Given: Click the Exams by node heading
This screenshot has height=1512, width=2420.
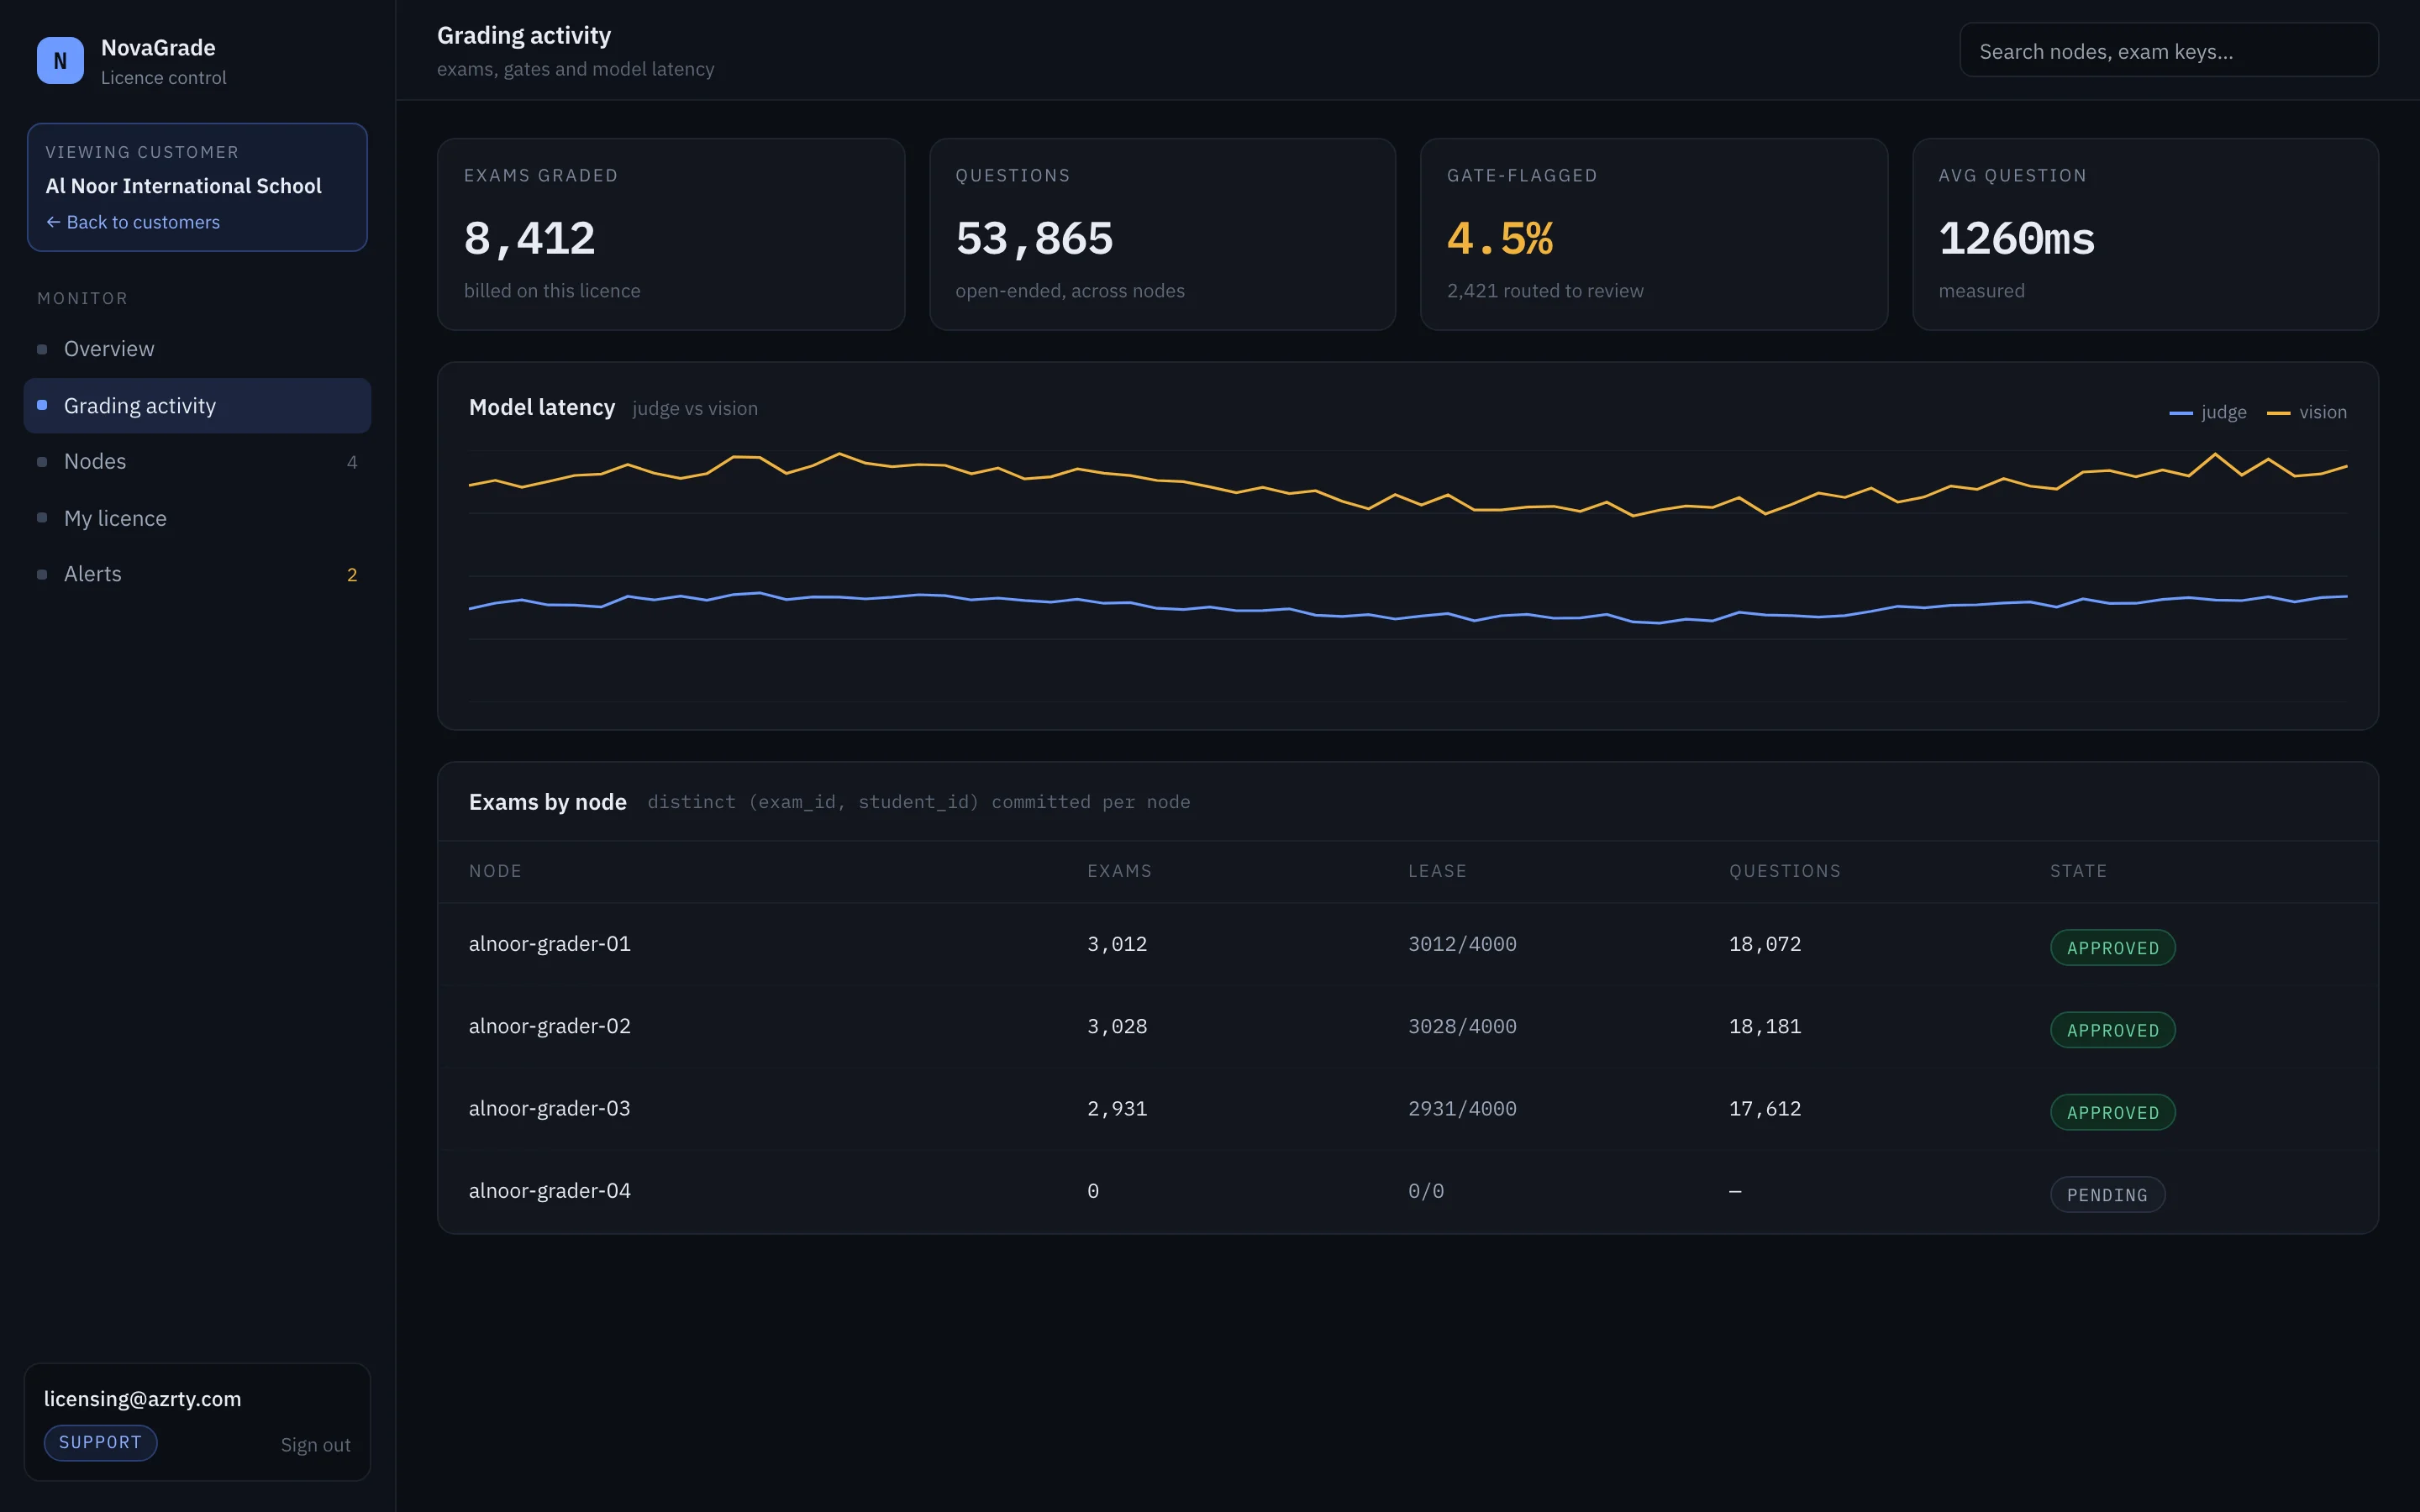Looking at the screenshot, I should coord(548,802).
